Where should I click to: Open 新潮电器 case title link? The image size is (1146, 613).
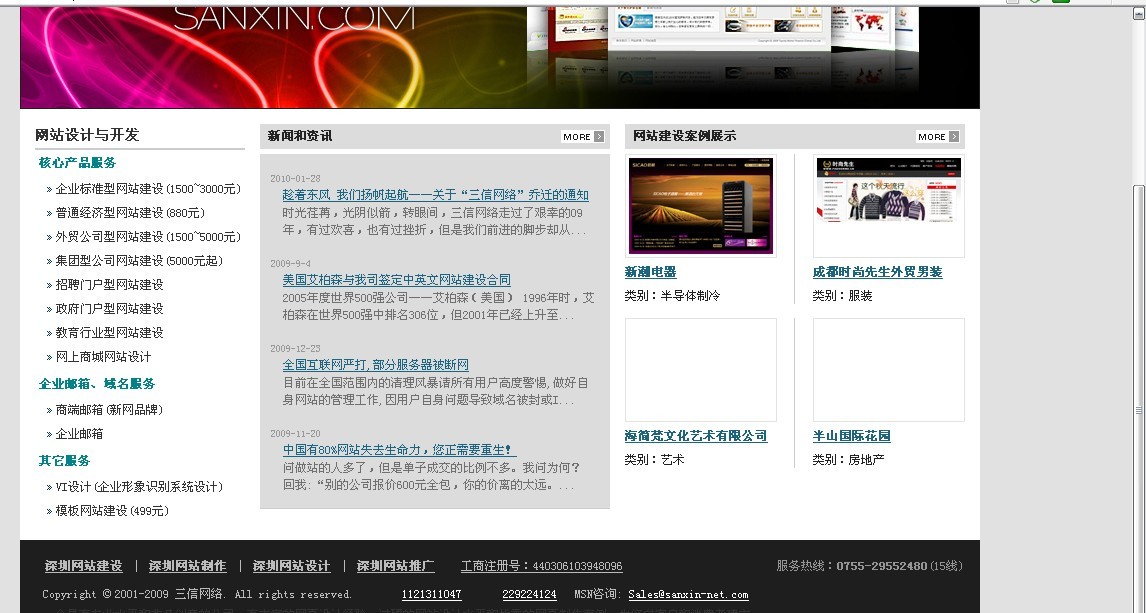[650, 272]
